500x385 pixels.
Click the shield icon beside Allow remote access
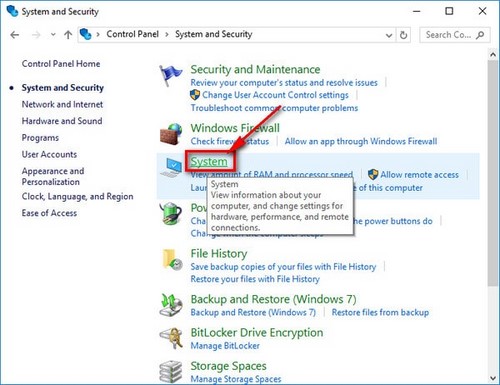point(373,174)
